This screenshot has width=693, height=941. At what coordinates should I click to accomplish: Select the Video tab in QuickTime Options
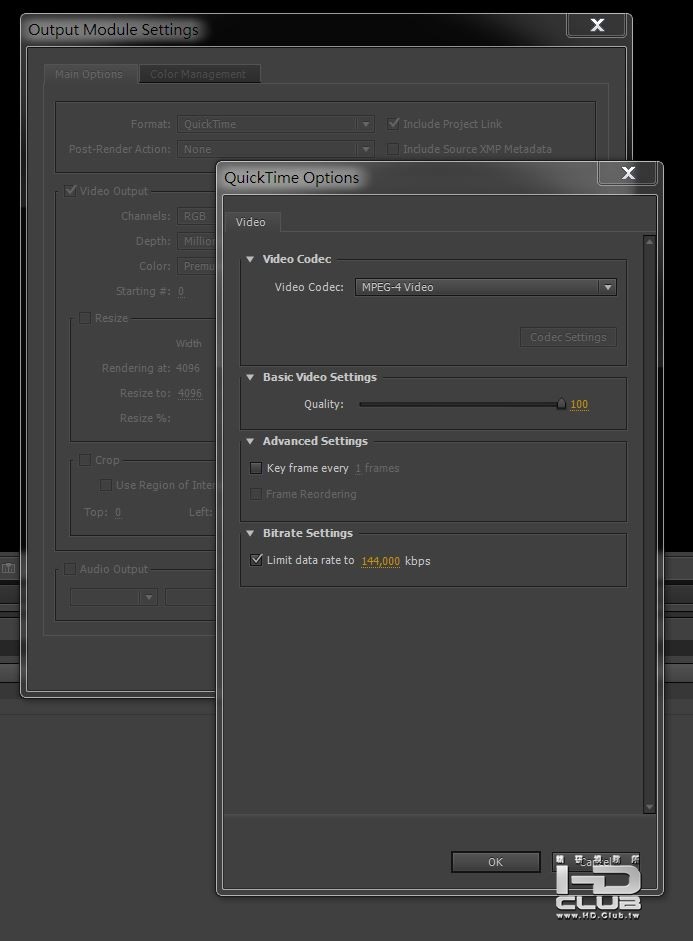click(x=251, y=222)
